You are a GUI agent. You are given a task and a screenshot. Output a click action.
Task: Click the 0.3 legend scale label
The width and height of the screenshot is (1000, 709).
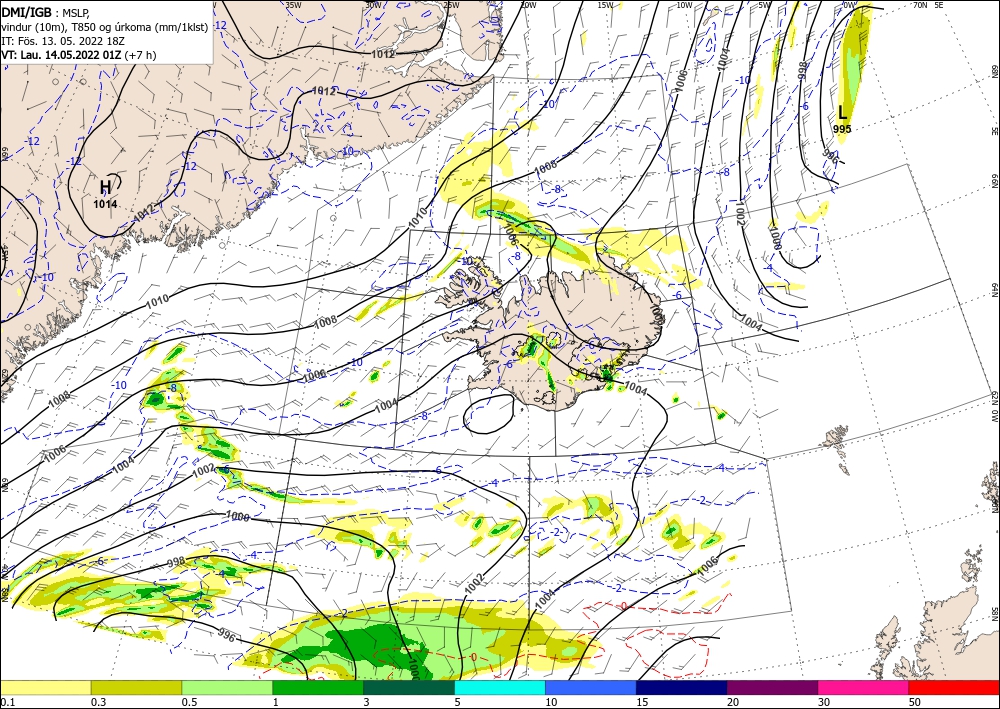(98, 702)
